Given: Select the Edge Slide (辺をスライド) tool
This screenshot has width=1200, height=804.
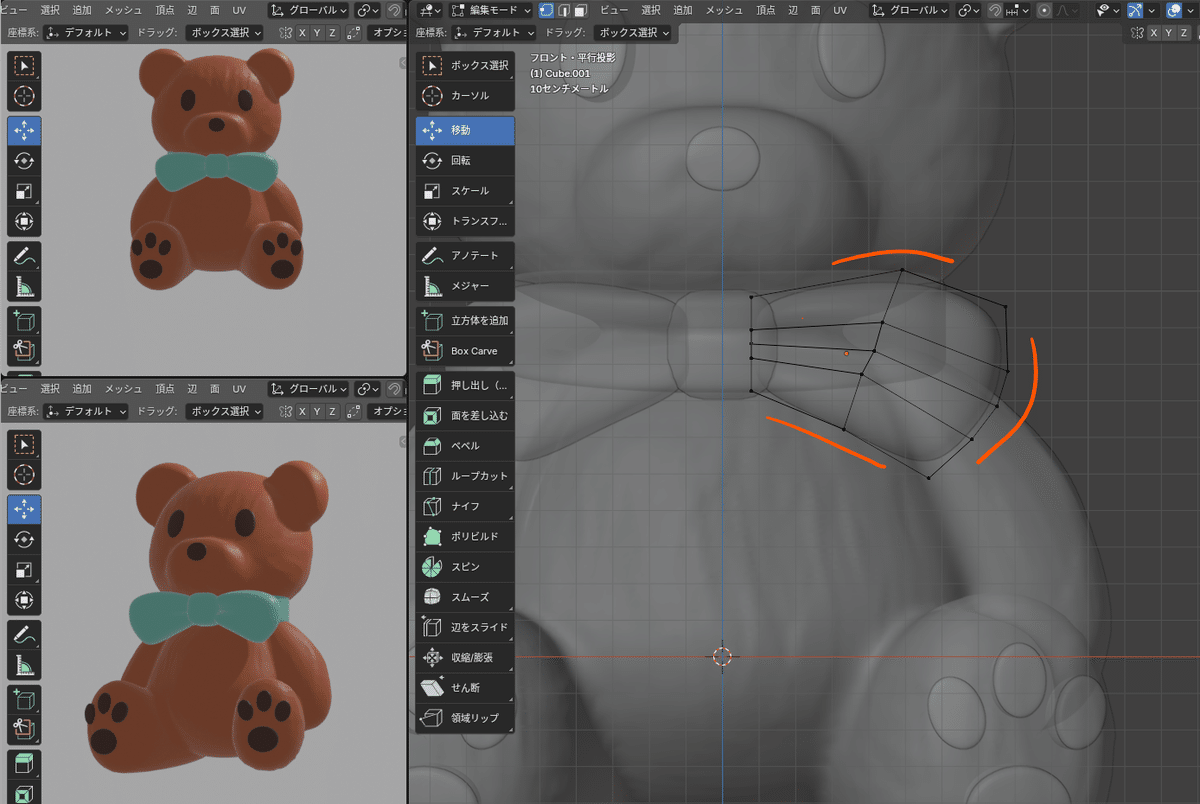Looking at the screenshot, I should pyautogui.click(x=465, y=627).
